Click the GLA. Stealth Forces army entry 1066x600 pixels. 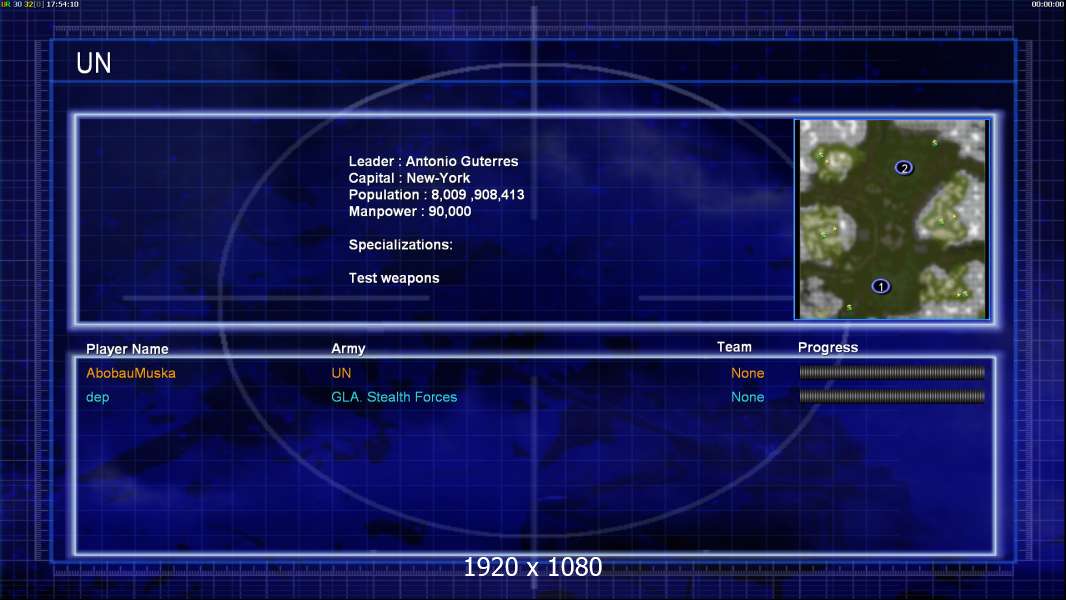(394, 397)
